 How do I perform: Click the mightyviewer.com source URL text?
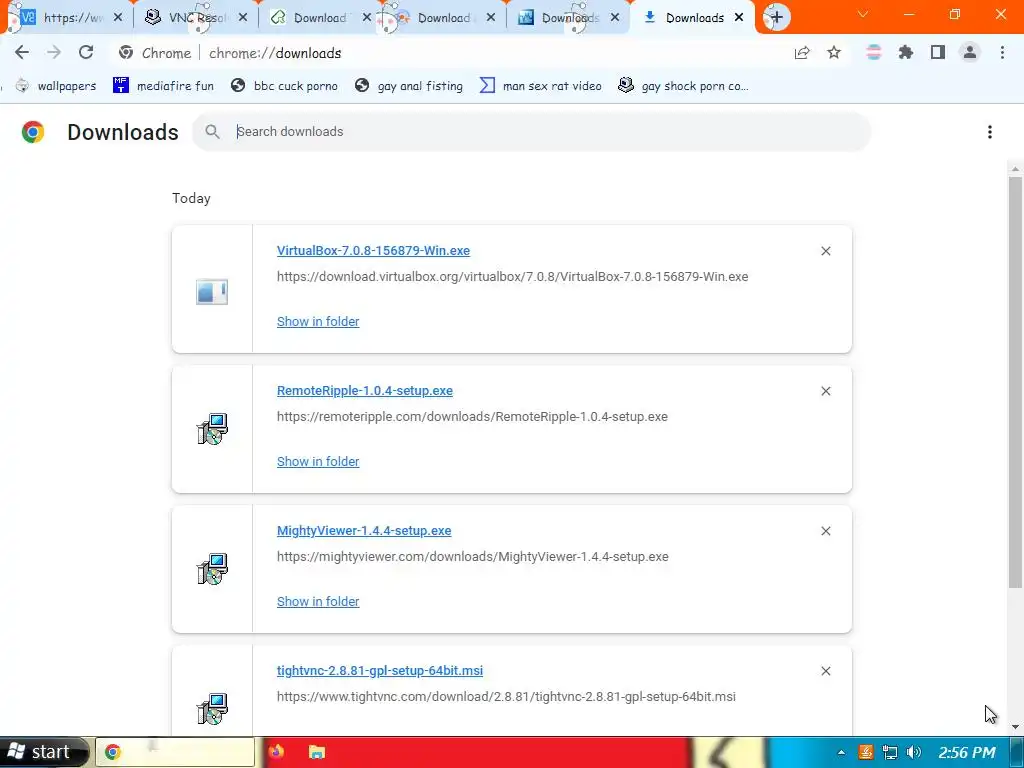pyautogui.click(x=472, y=556)
